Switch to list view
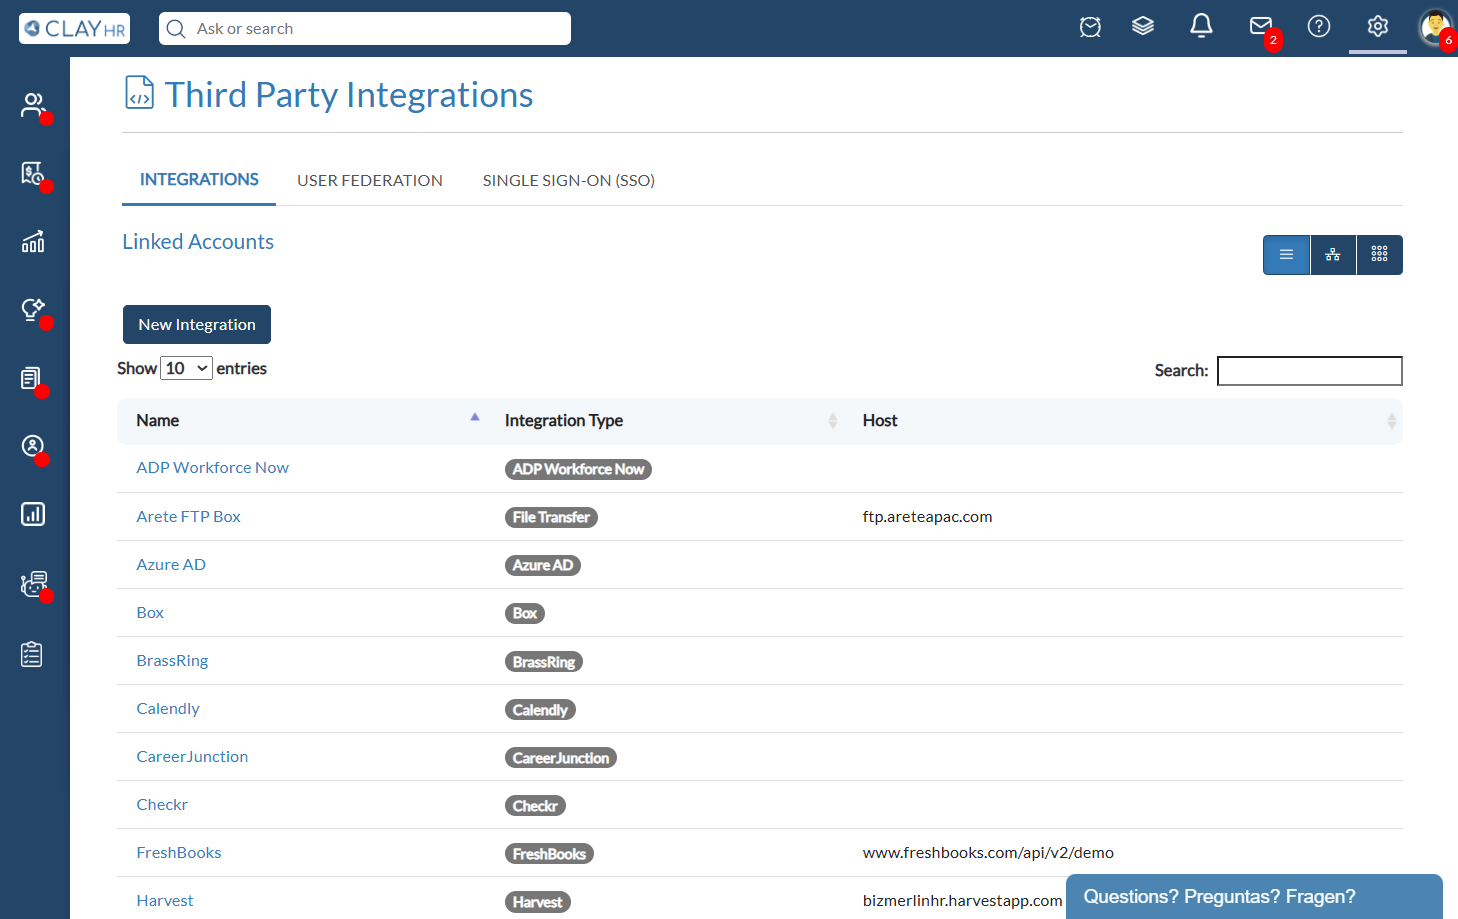 tap(1286, 255)
